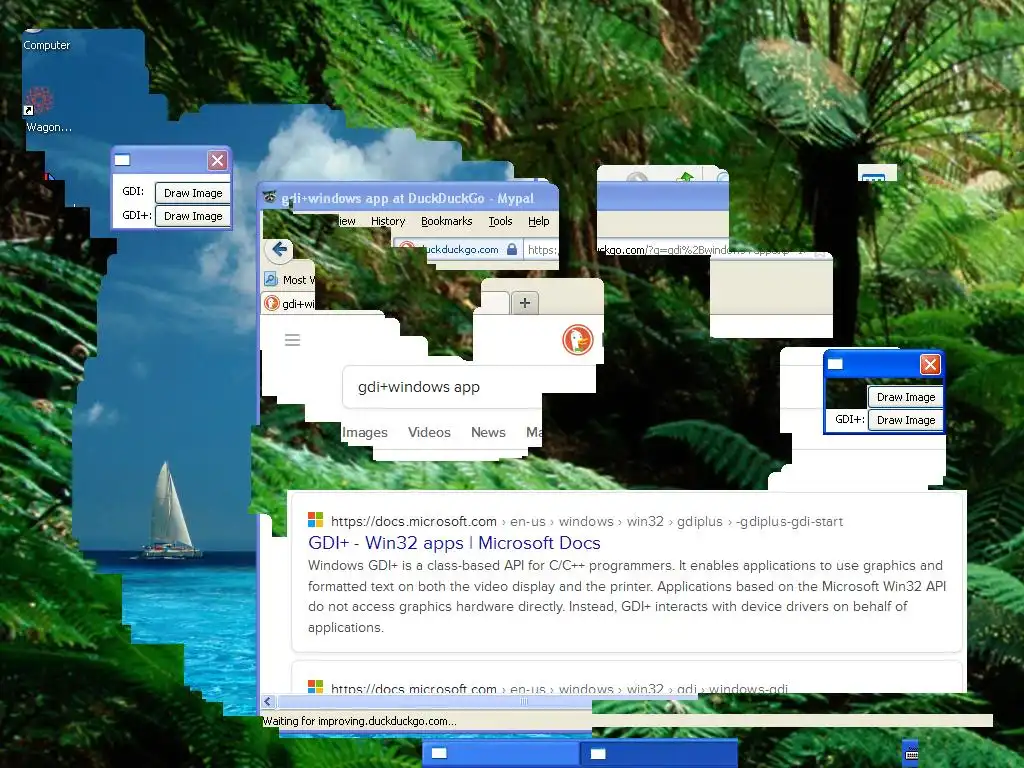Click the horizontal scrollbar thumb
Image resolution: width=1024 pixels, height=768 pixels.
[x=487, y=701]
